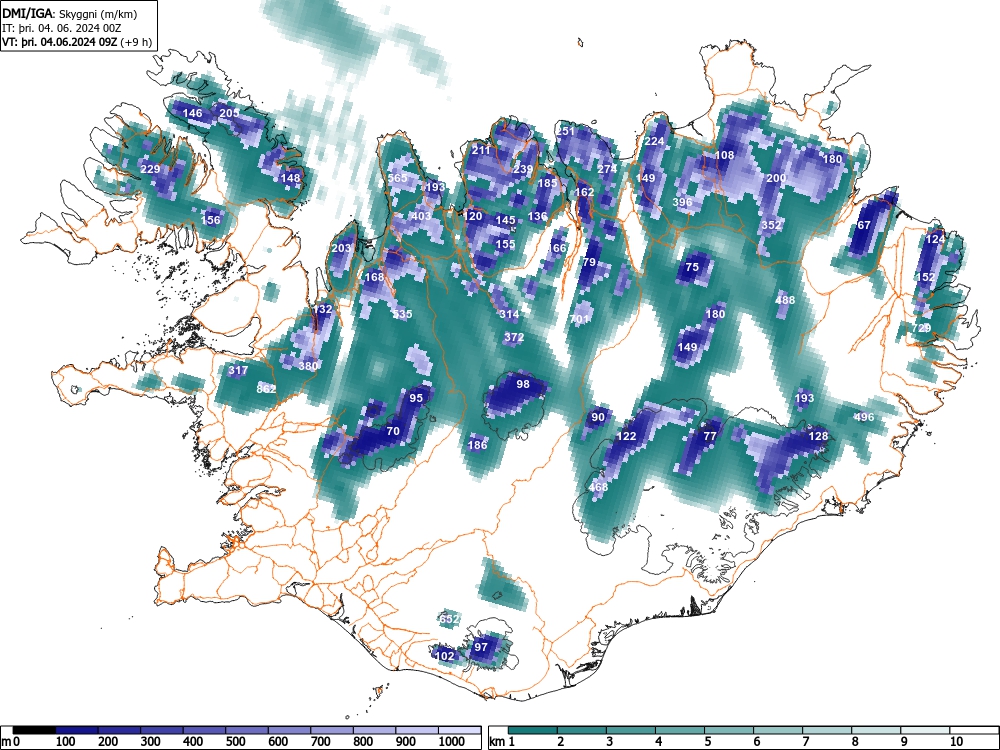Viewport: 1000px width, 750px height.
Task: Click the visibility value 251 on the map
Action: 565,131
